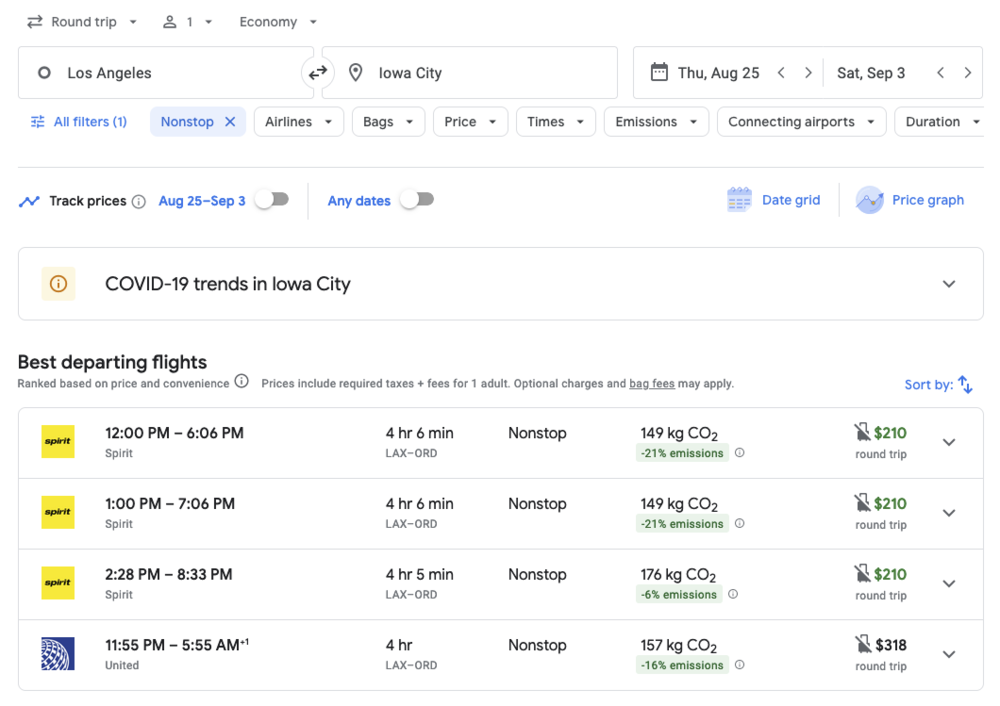
Task: Go to next departure date after Aug 25
Action: (x=808, y=73)
